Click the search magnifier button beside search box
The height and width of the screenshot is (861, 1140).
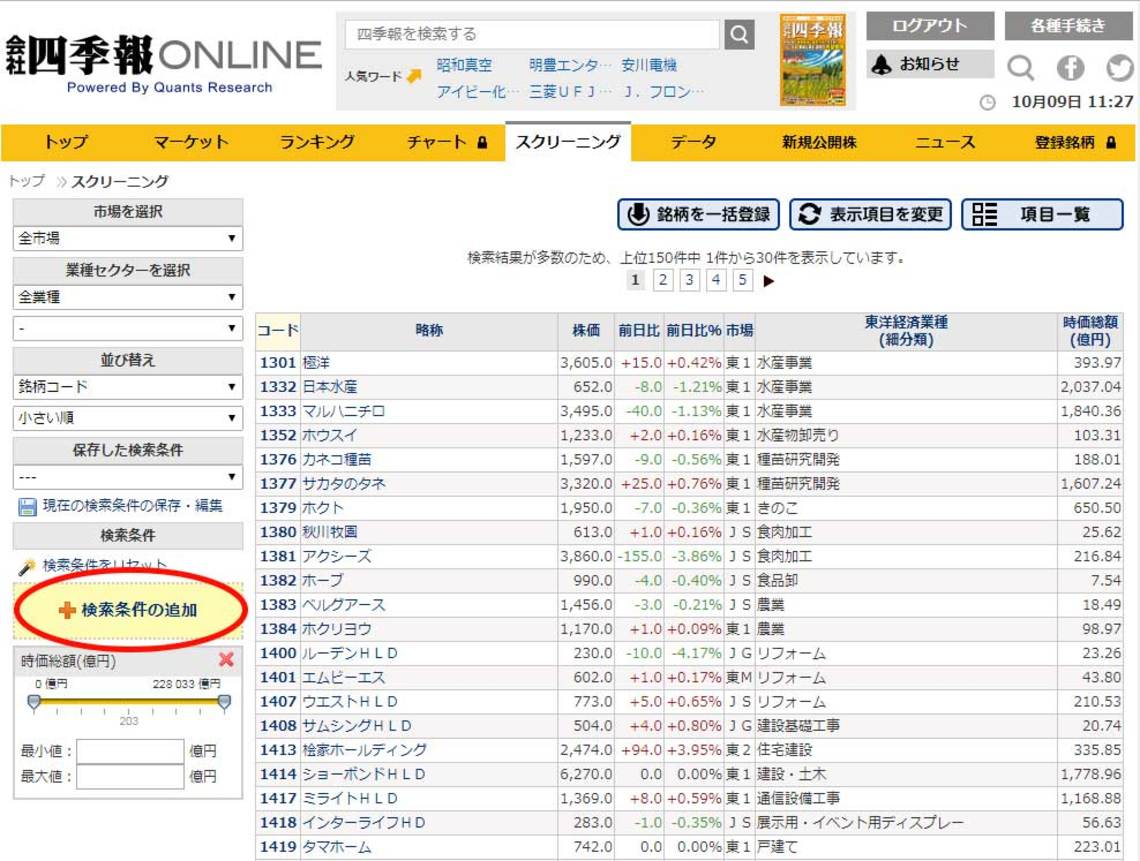(739, 34)
